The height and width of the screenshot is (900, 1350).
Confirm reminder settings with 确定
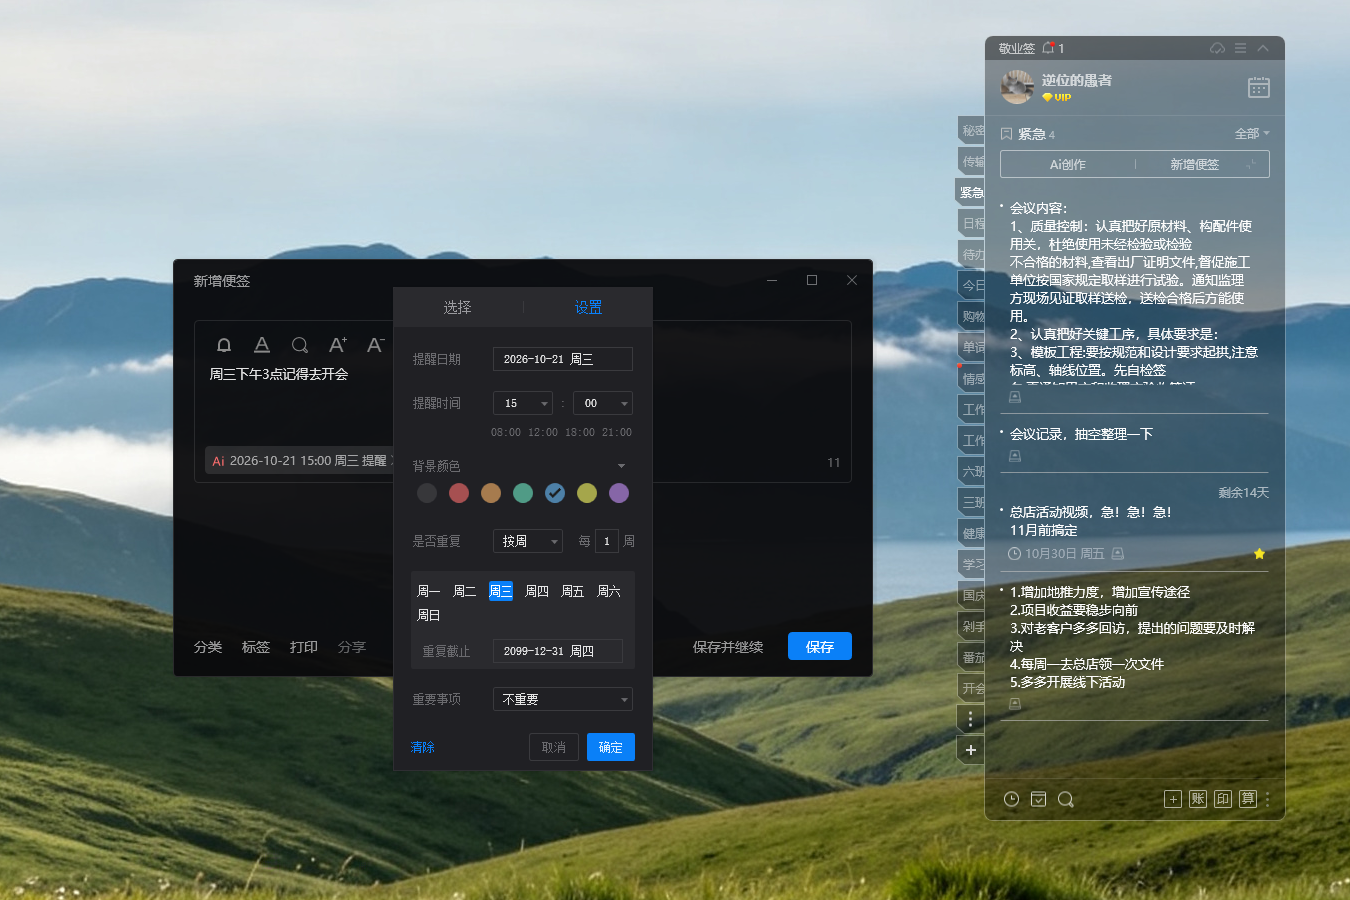611,747
